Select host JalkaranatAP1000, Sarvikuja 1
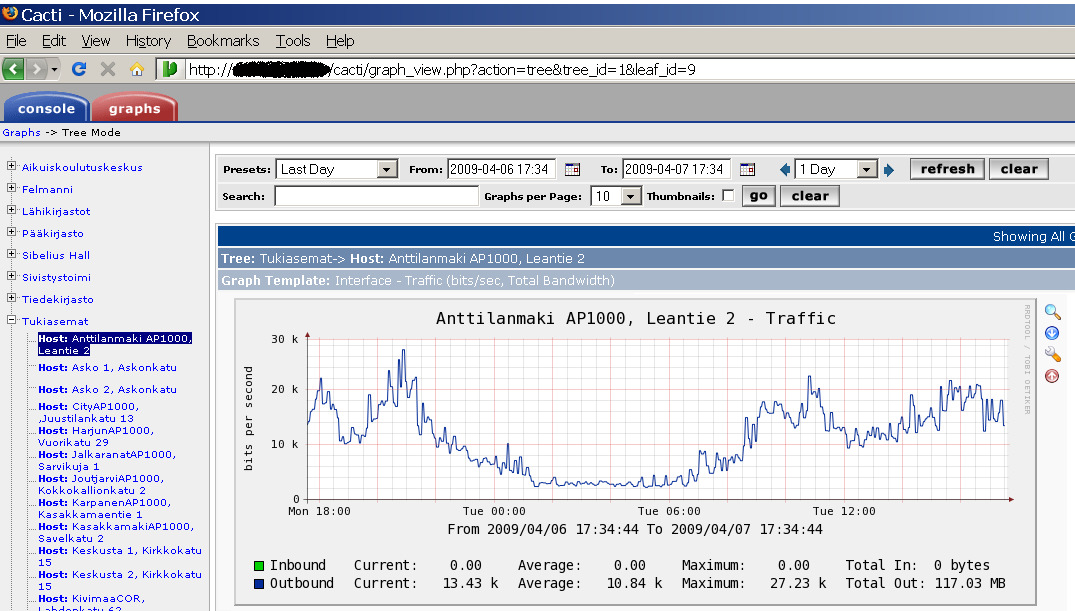This screenshot has height=611, width=1075. [107, 460]
